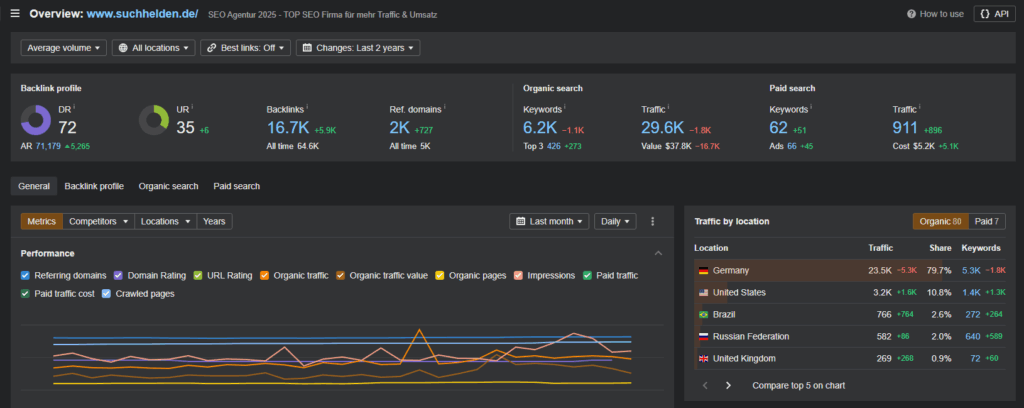Viewport: 1024px width, 408px height.
Task: Open the 62 paid keywords value
Action: pyautogui.click(x=778, y=128)
